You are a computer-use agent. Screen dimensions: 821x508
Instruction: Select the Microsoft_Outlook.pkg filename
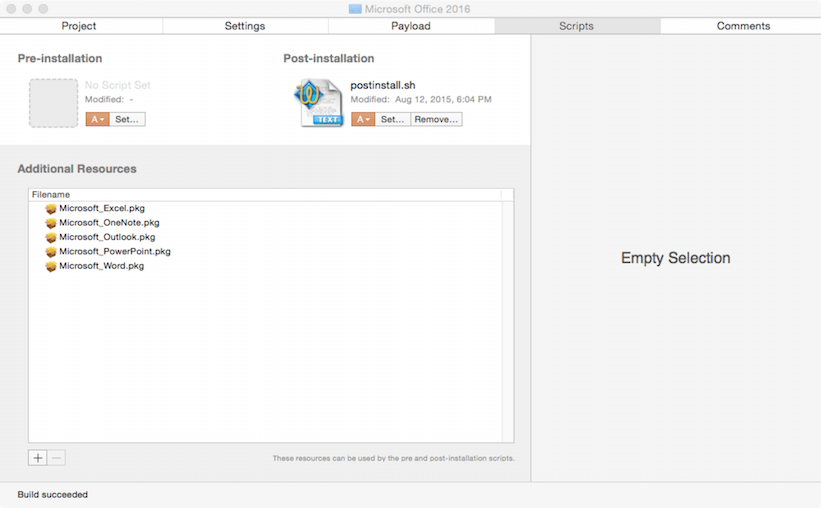point(107,237)
